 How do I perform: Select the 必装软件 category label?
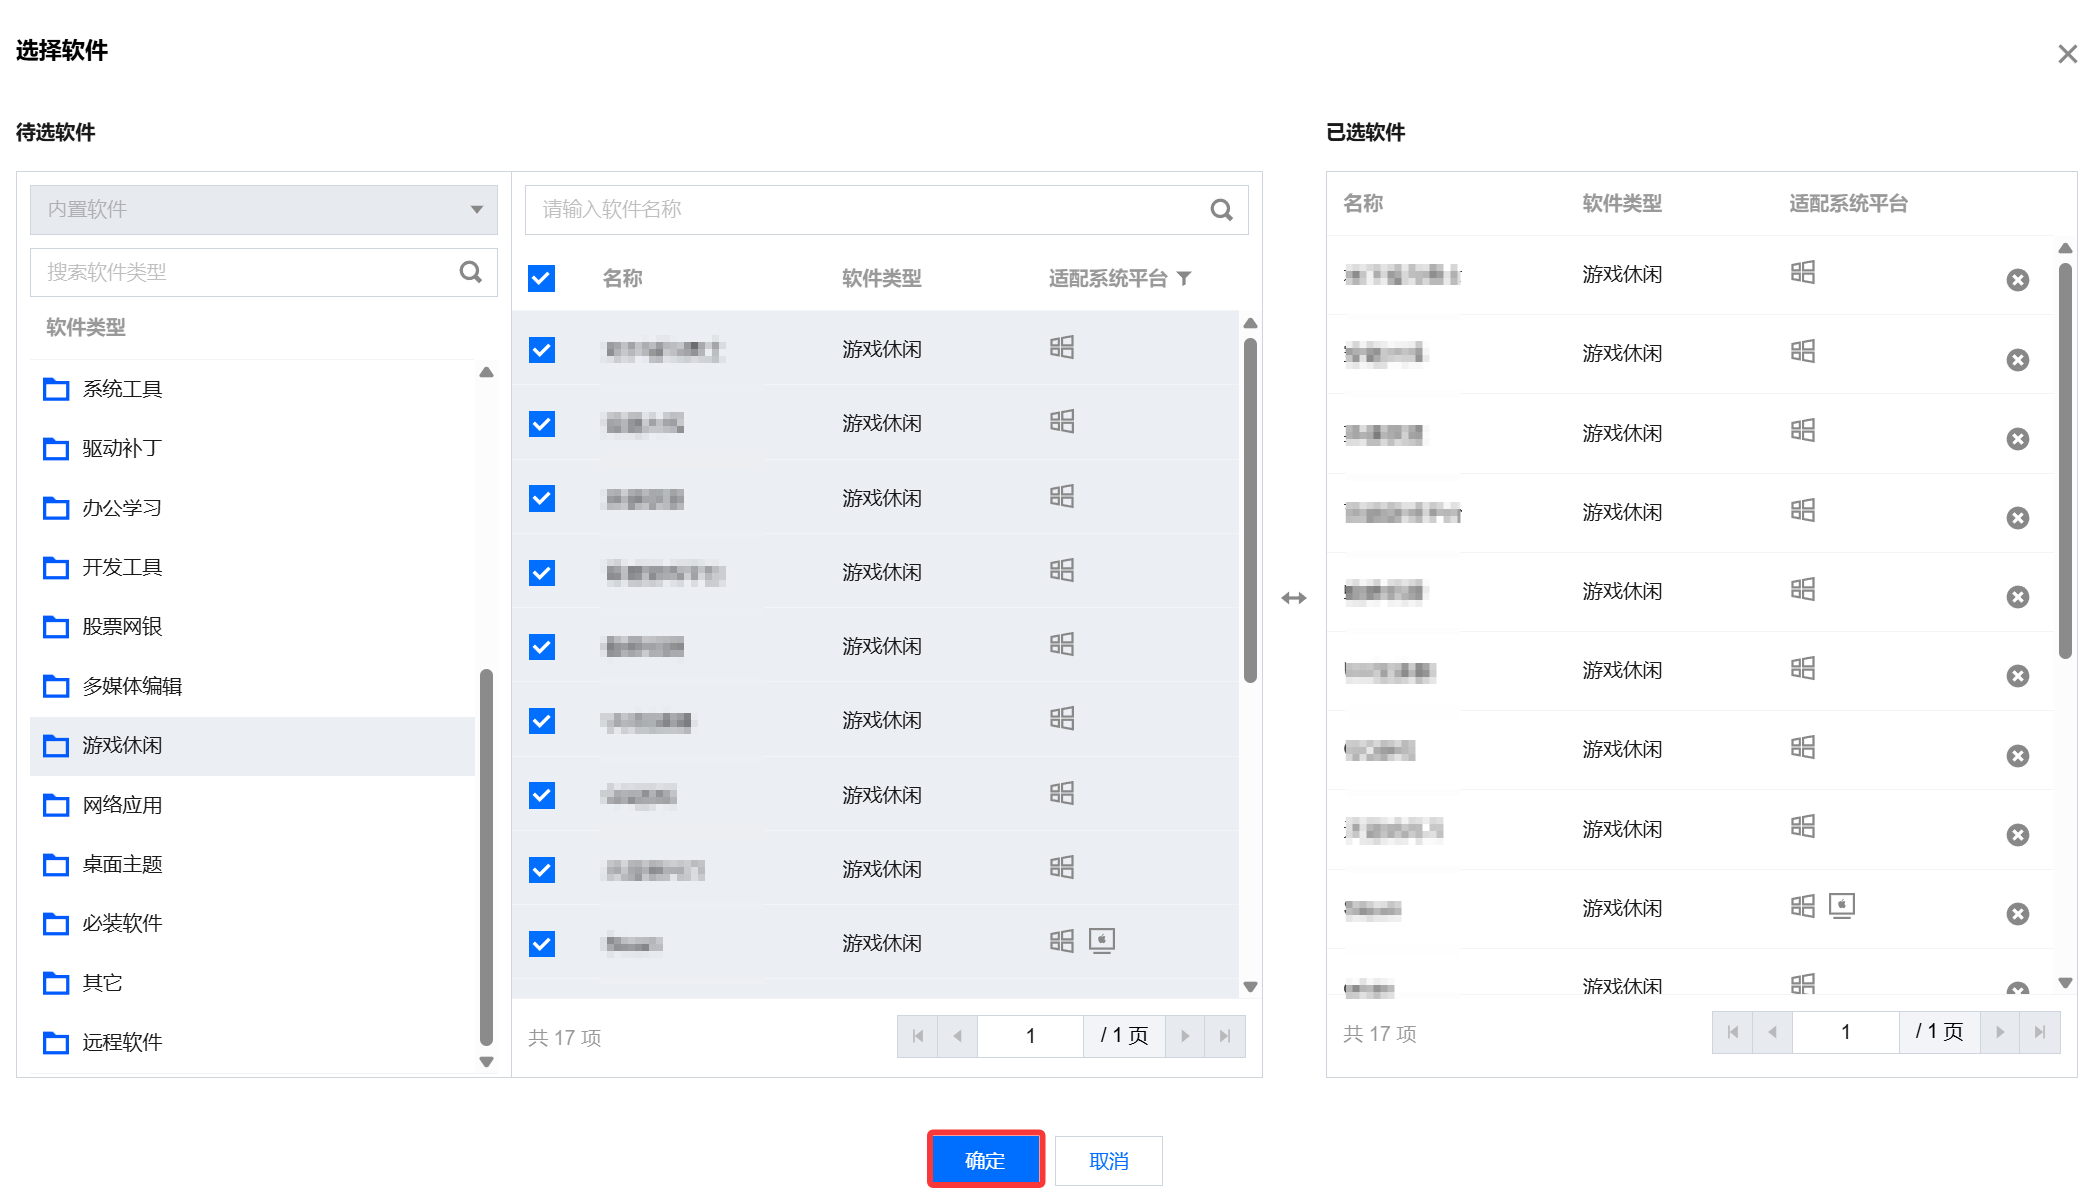122,923
